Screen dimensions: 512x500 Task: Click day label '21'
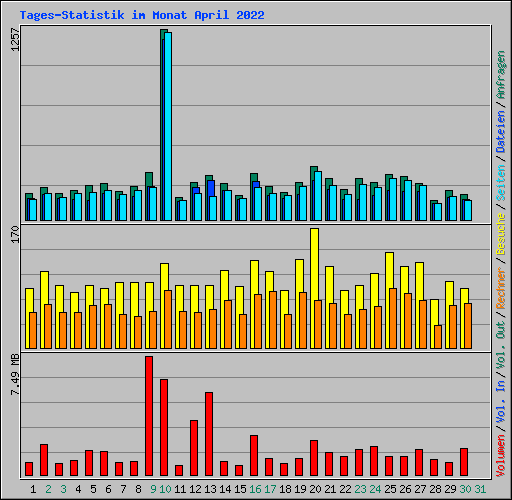(x=330, y=489)
